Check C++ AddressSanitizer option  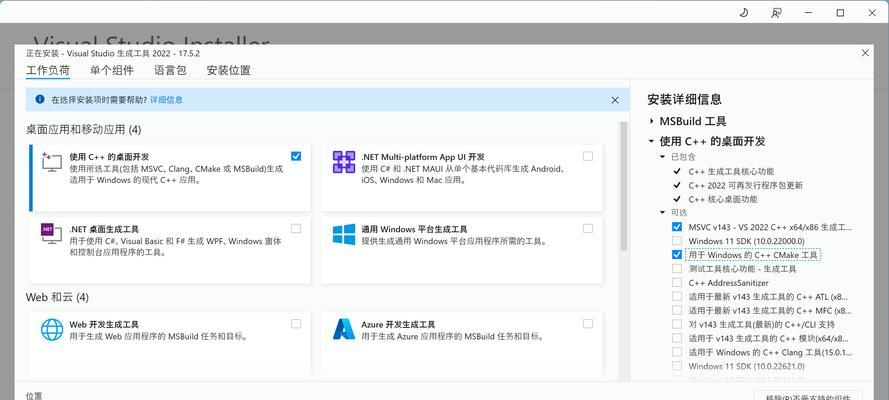676,282
